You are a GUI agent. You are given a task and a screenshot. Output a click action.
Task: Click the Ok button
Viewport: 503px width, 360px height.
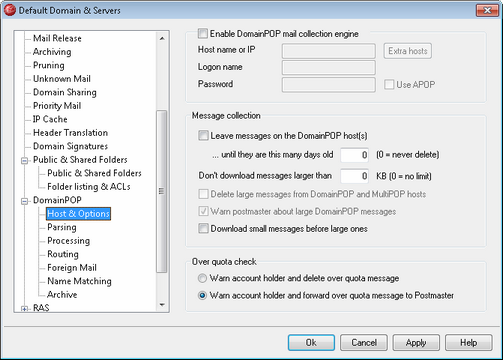311,343
